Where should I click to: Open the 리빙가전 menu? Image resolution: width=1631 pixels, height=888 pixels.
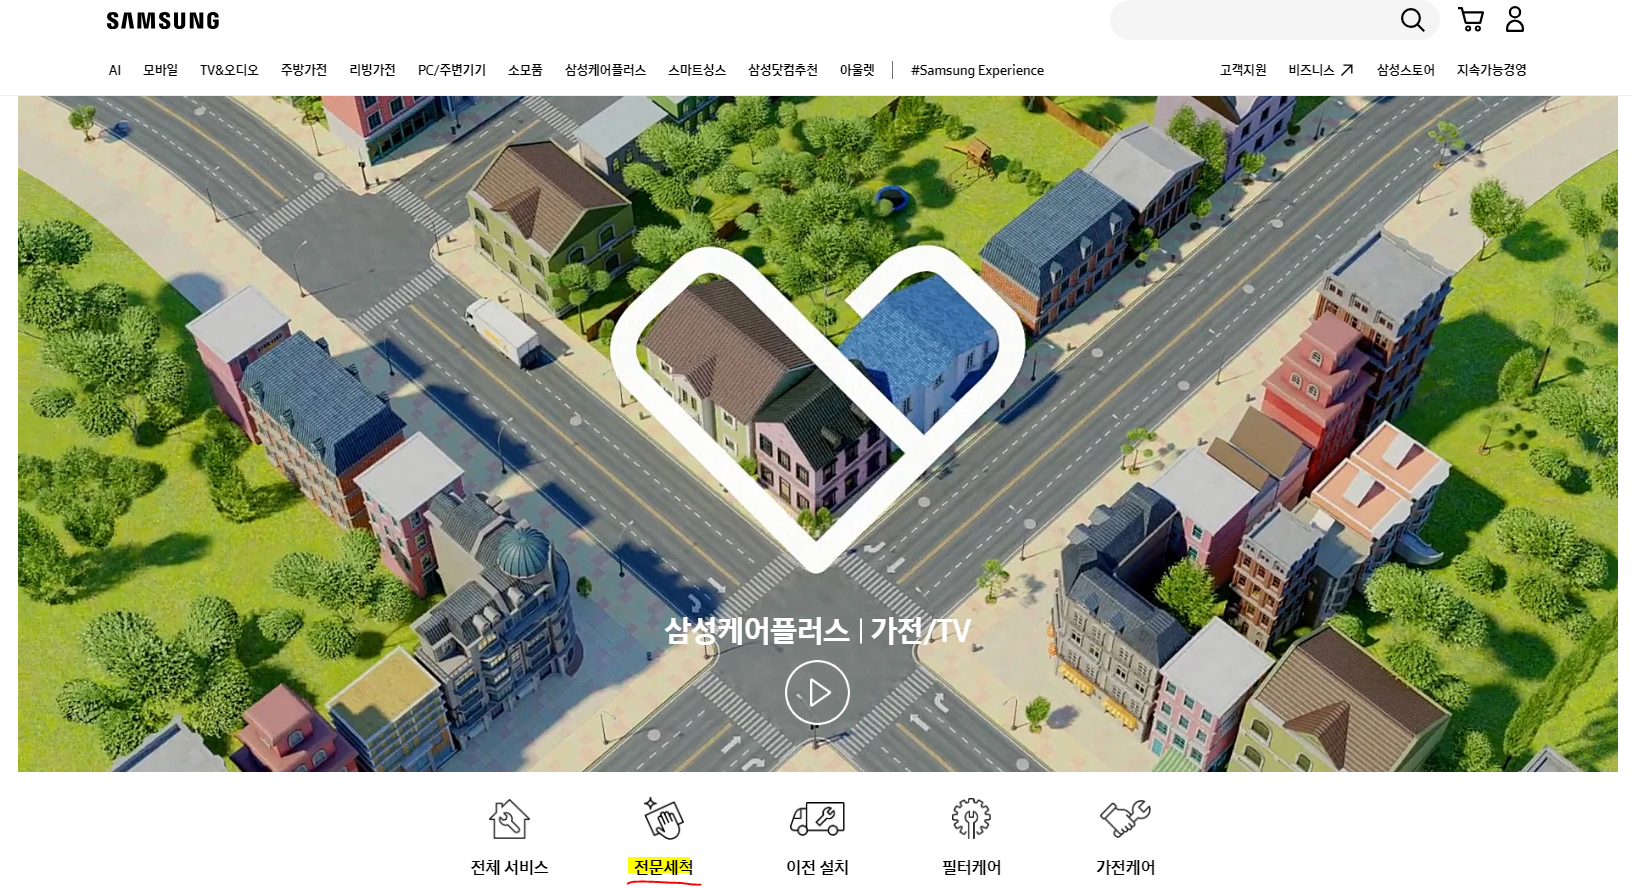(372, 70)
